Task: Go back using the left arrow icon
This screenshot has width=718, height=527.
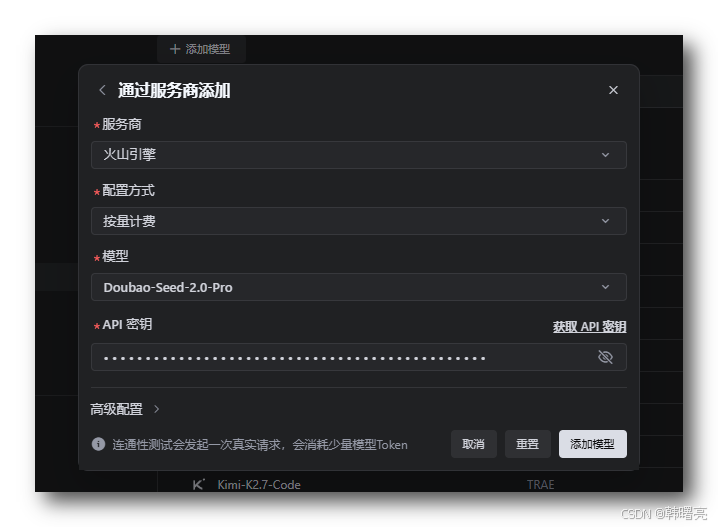Action: 103,90
